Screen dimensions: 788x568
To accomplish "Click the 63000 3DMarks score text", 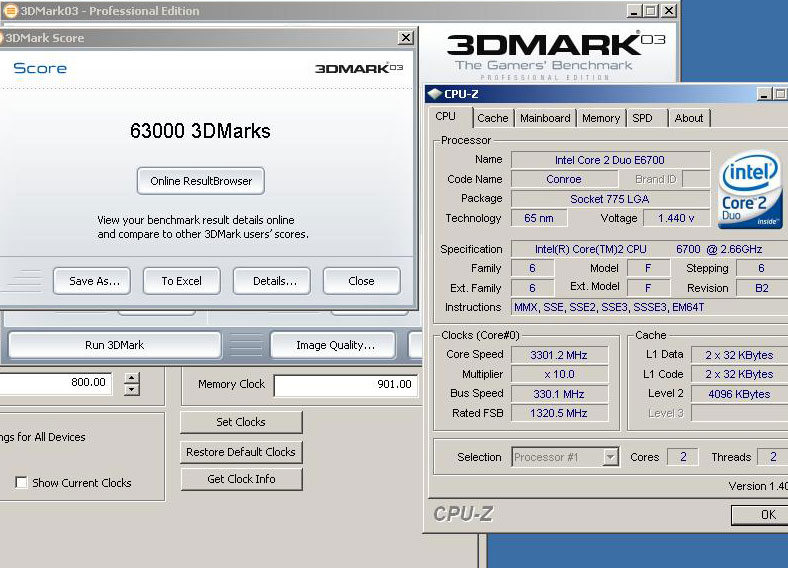I will [200, 131].
